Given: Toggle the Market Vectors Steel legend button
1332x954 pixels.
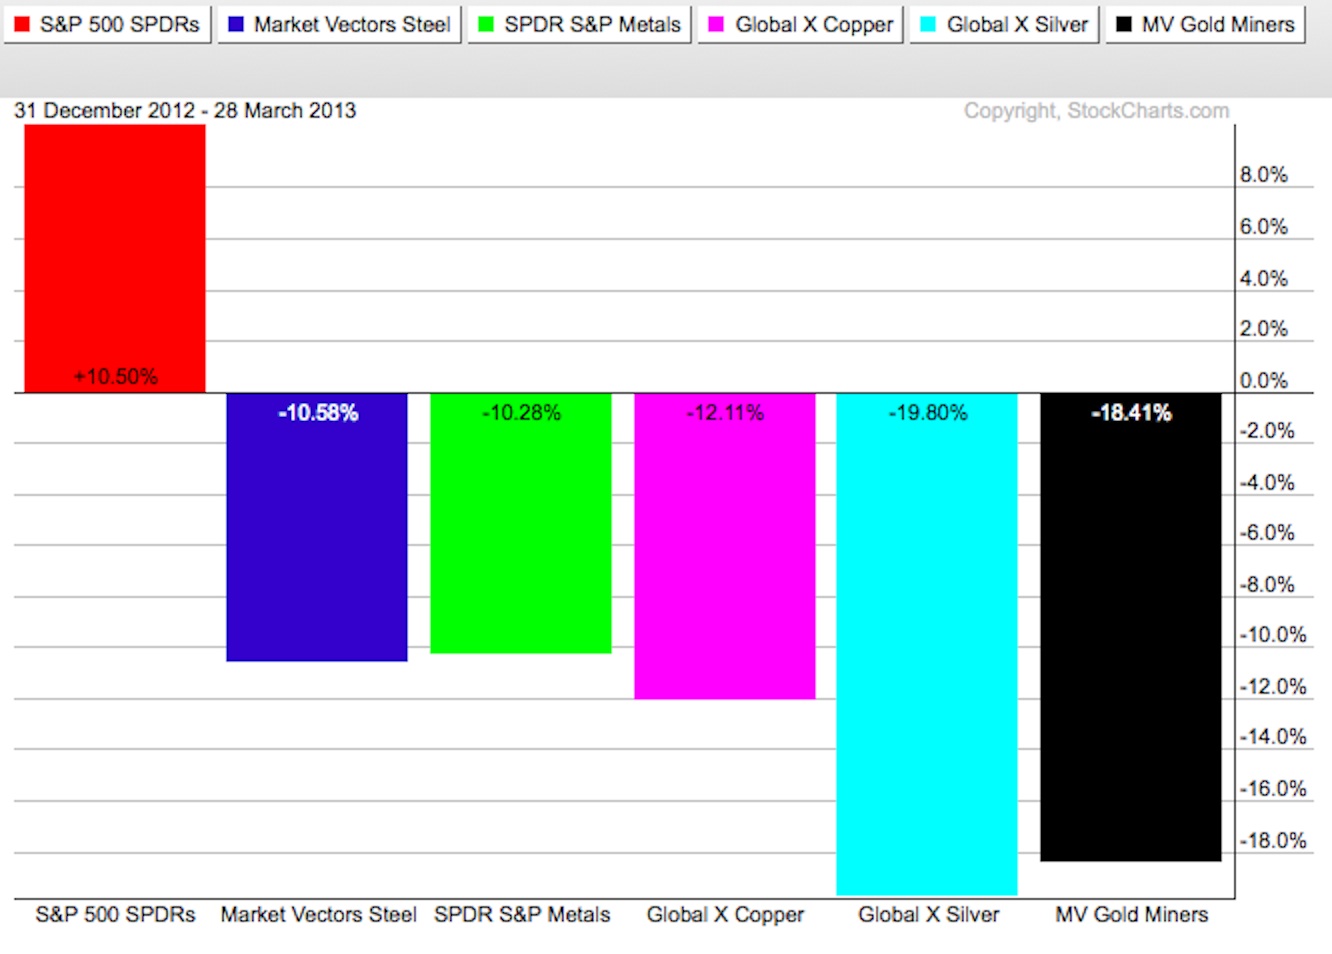Looking at the screenshot, I should pyautogui.click(x=339, y=24).
